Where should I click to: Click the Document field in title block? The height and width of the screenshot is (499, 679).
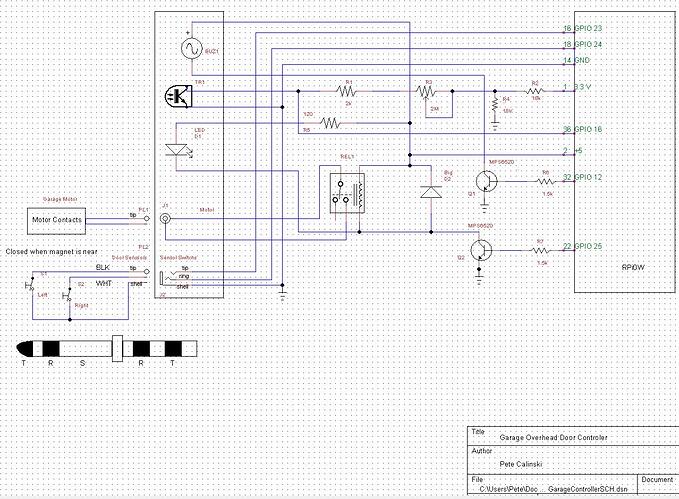point(657,480)
